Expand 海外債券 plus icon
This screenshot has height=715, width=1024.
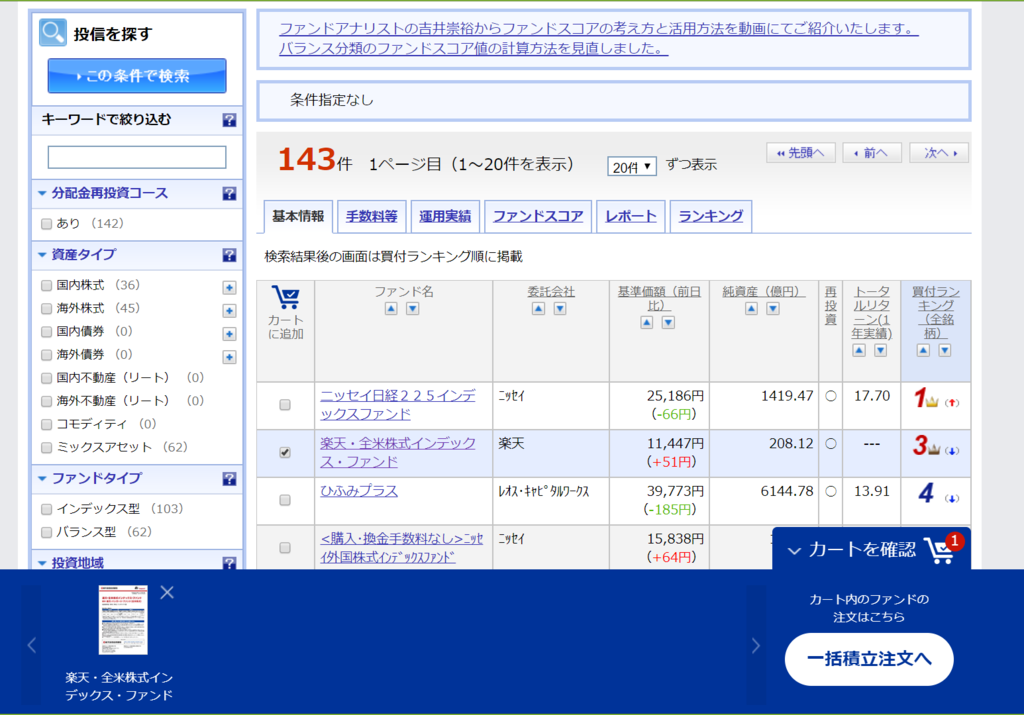(229, 357)
